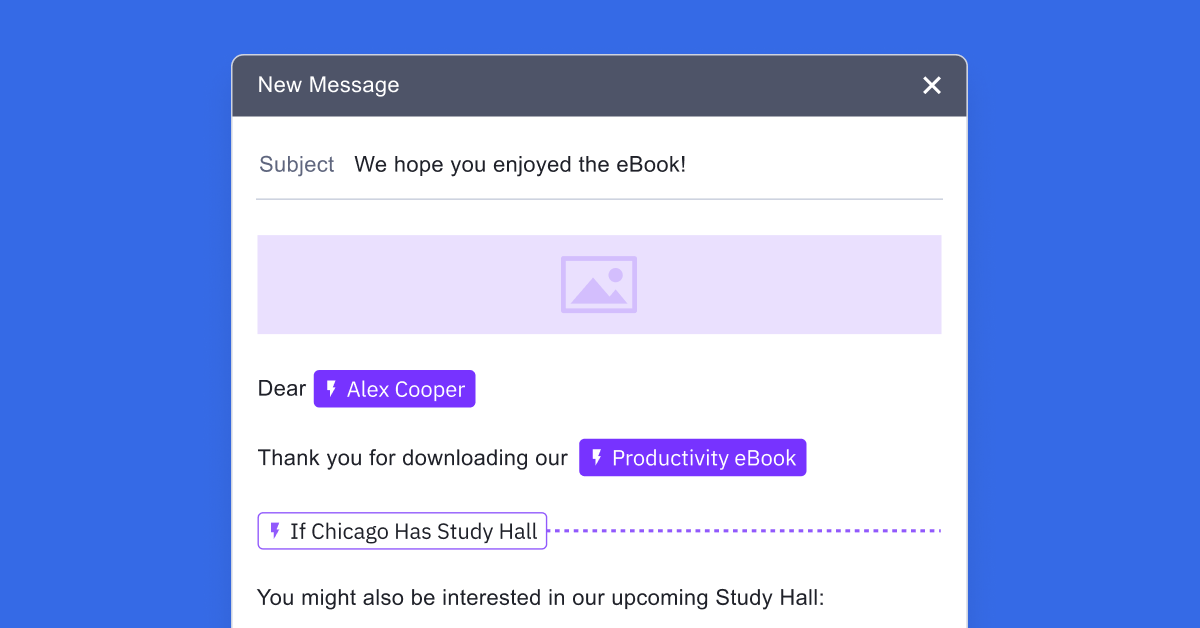Click the "New Message" window title

[328, 85]
